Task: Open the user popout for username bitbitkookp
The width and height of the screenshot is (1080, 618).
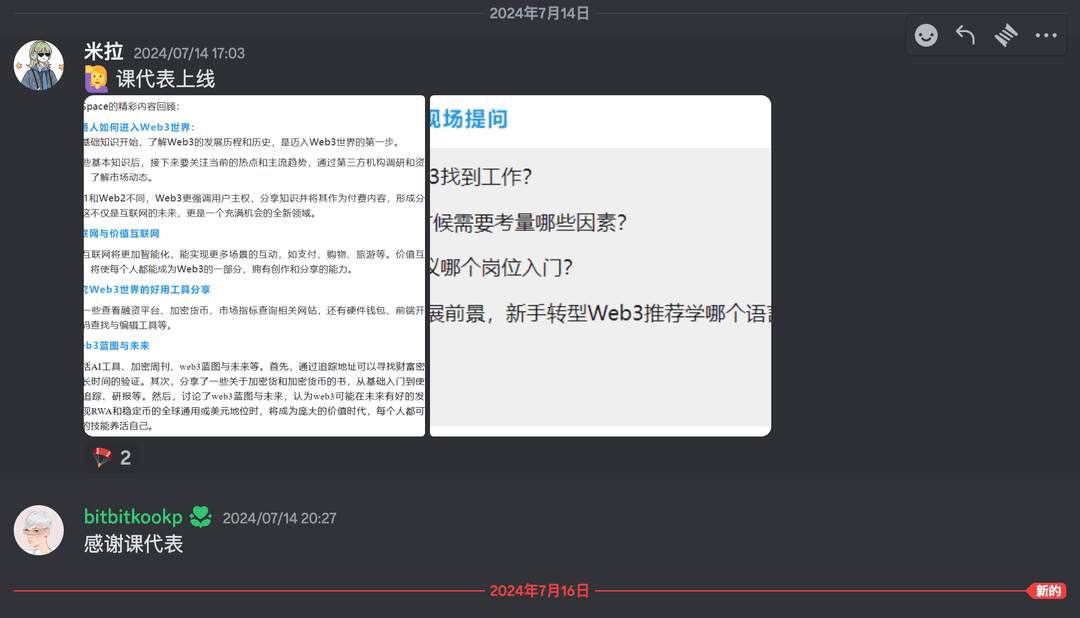Action: tap(133, 517)
